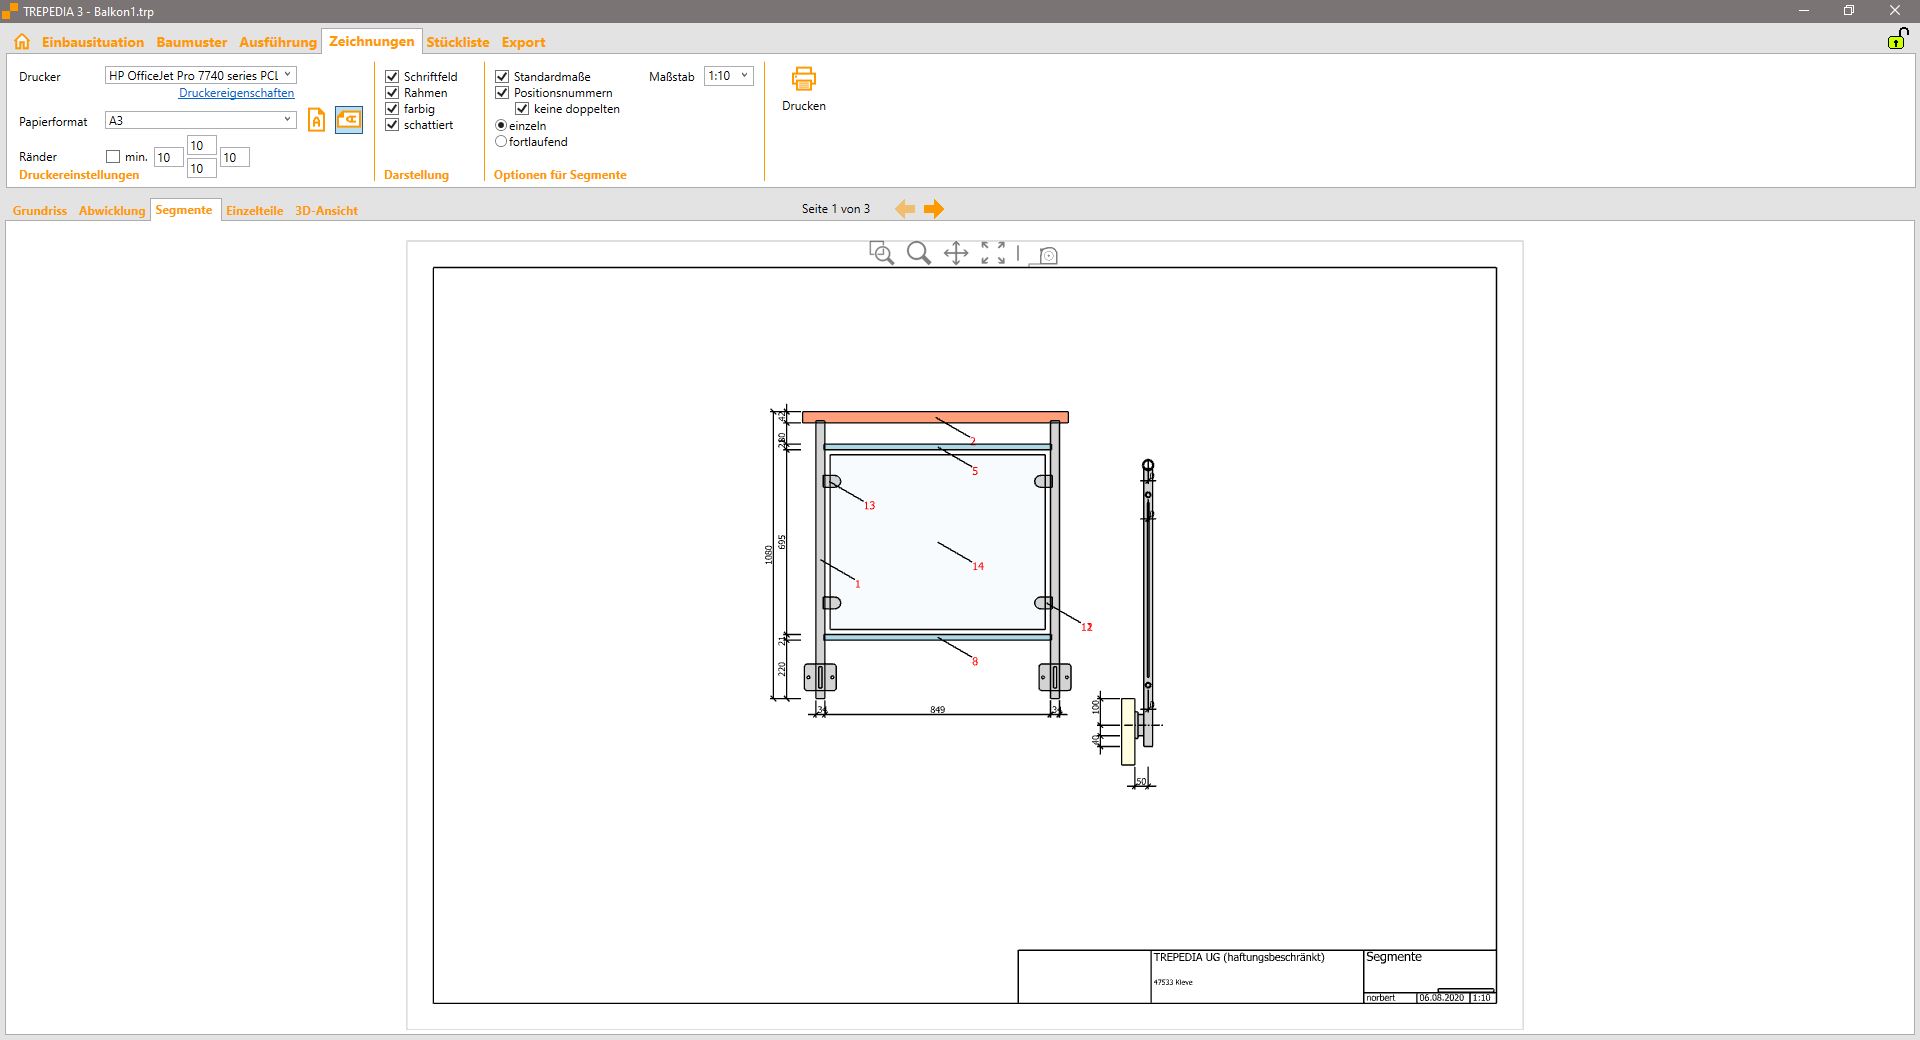
Task: Go to next page with right arrow
Action: click(x=933, y=209)
